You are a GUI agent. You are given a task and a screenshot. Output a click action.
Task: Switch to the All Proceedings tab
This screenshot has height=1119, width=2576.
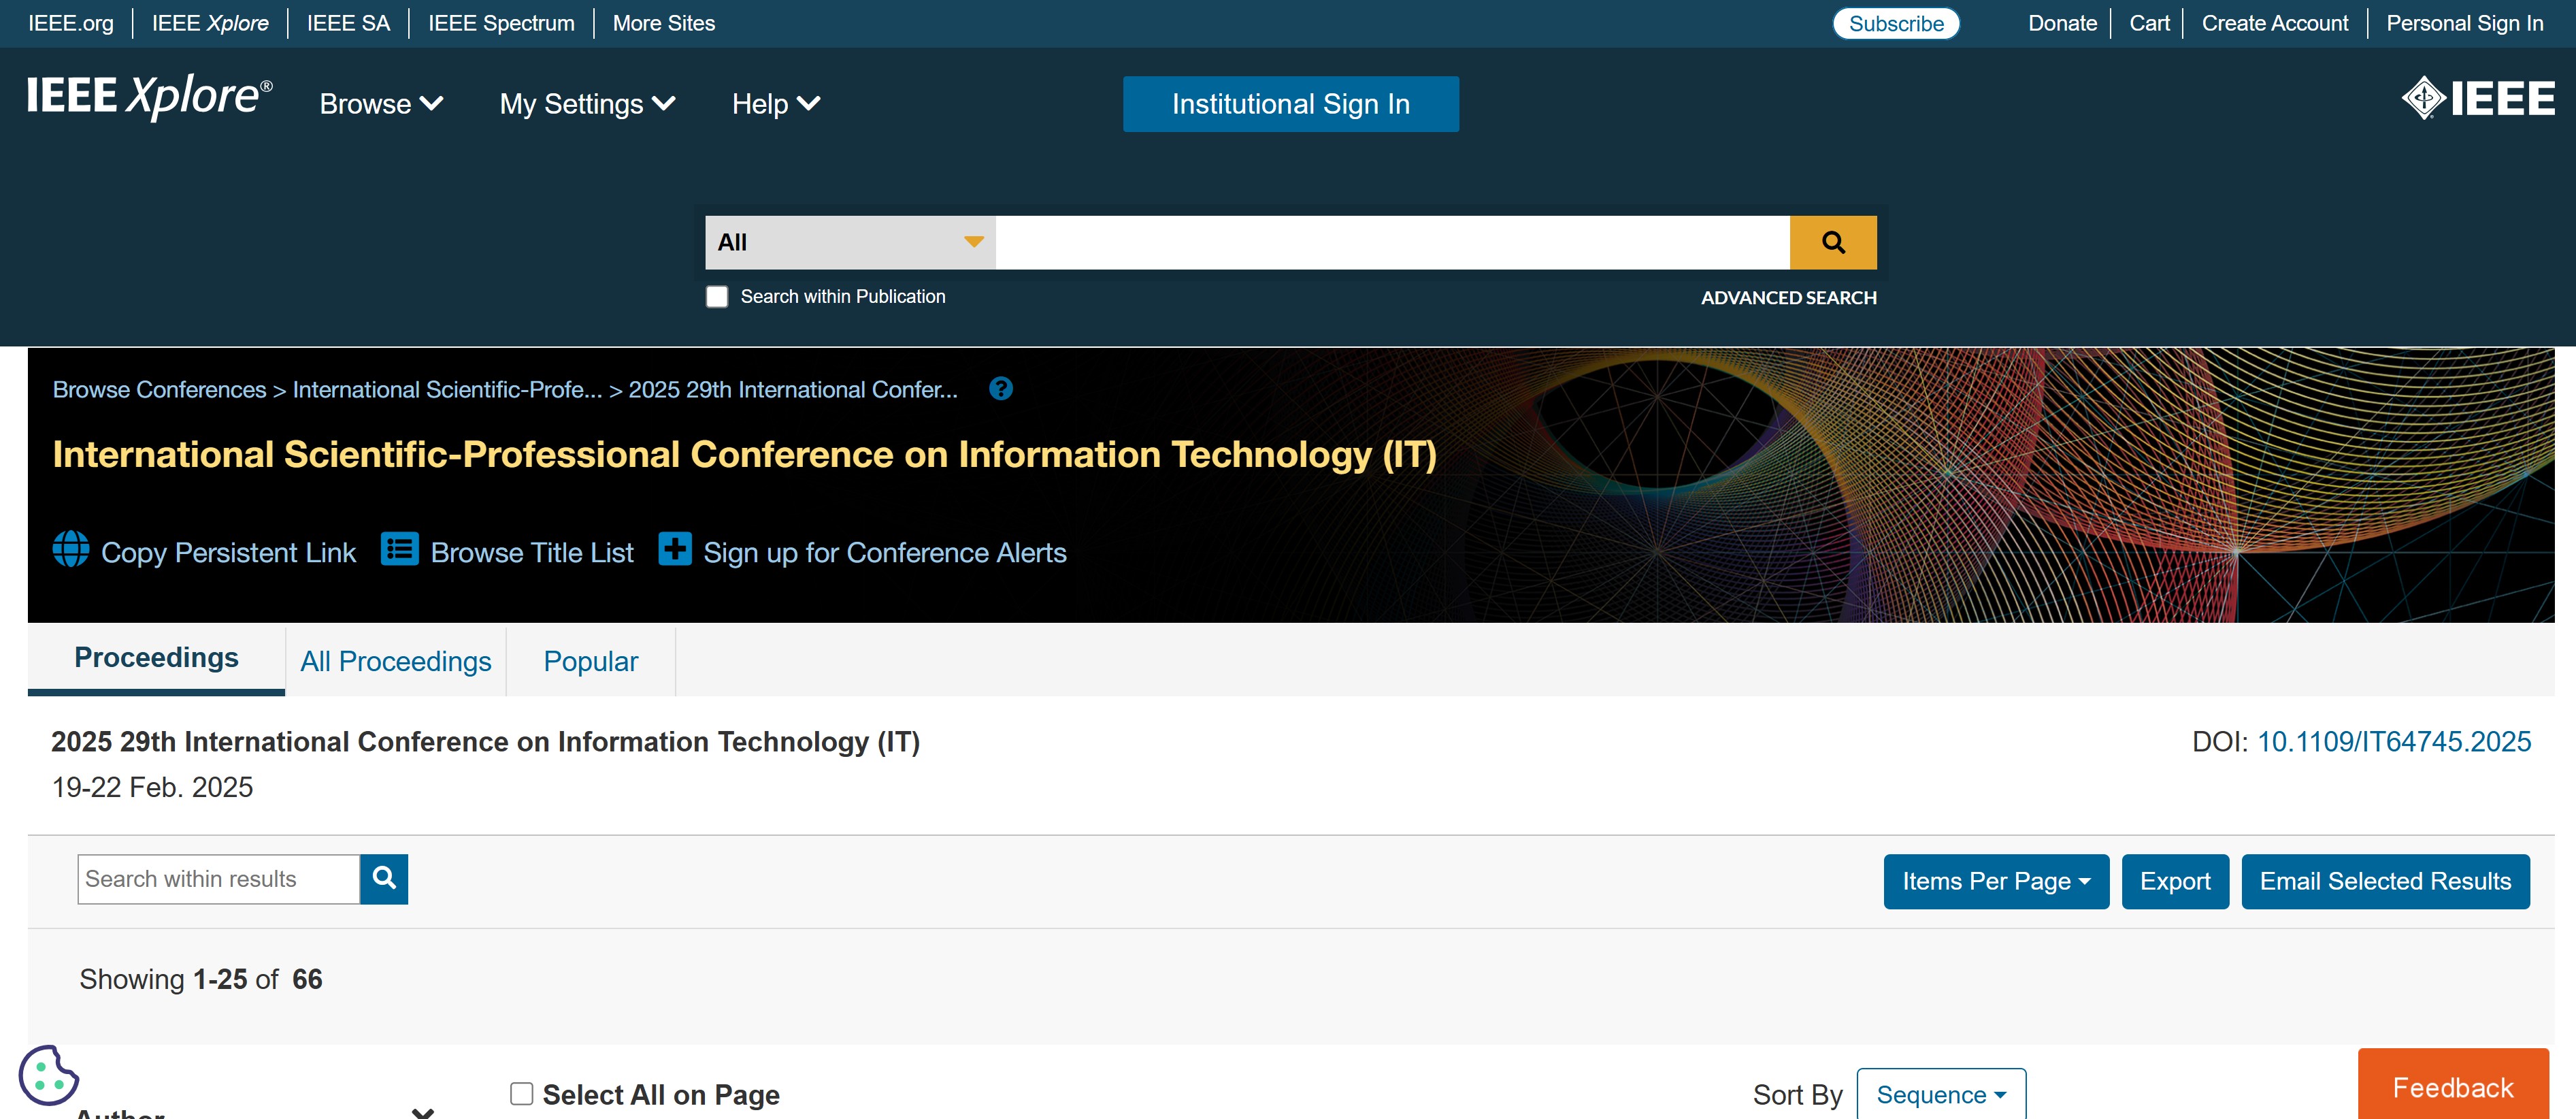[396, 661]
